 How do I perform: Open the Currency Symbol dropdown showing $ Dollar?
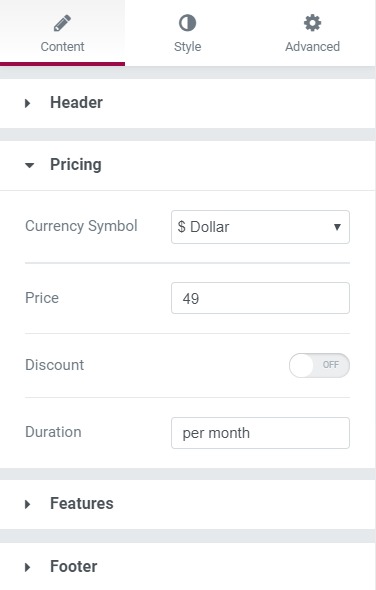tap(260, 227)
